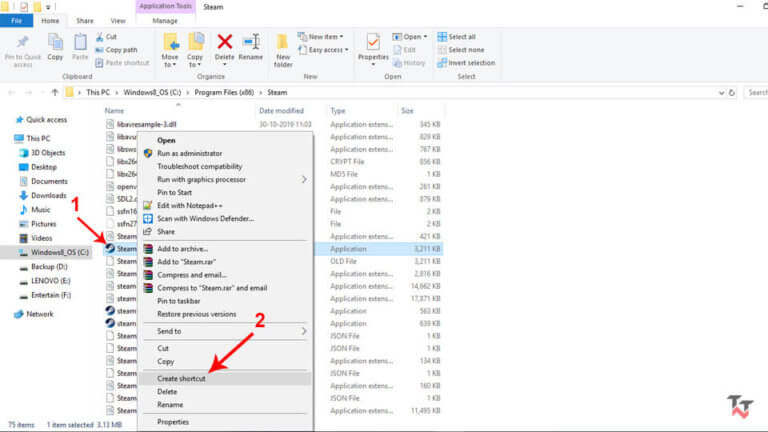The image size is (768, 432).
Task: Click the Search box
Action: pos(756,93)
